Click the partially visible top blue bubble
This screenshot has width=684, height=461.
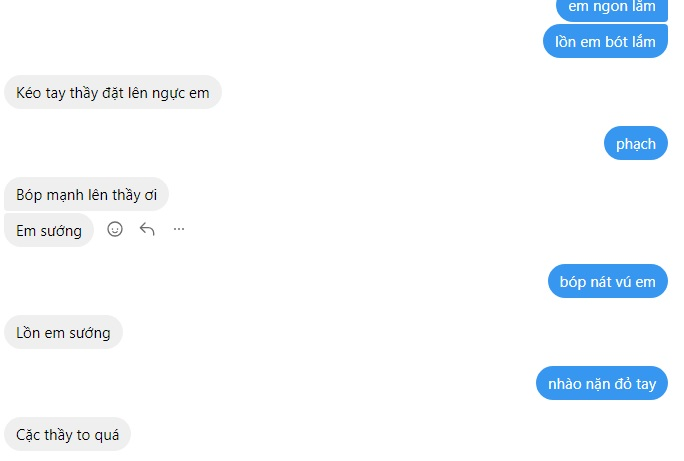(x=612, y=9)
